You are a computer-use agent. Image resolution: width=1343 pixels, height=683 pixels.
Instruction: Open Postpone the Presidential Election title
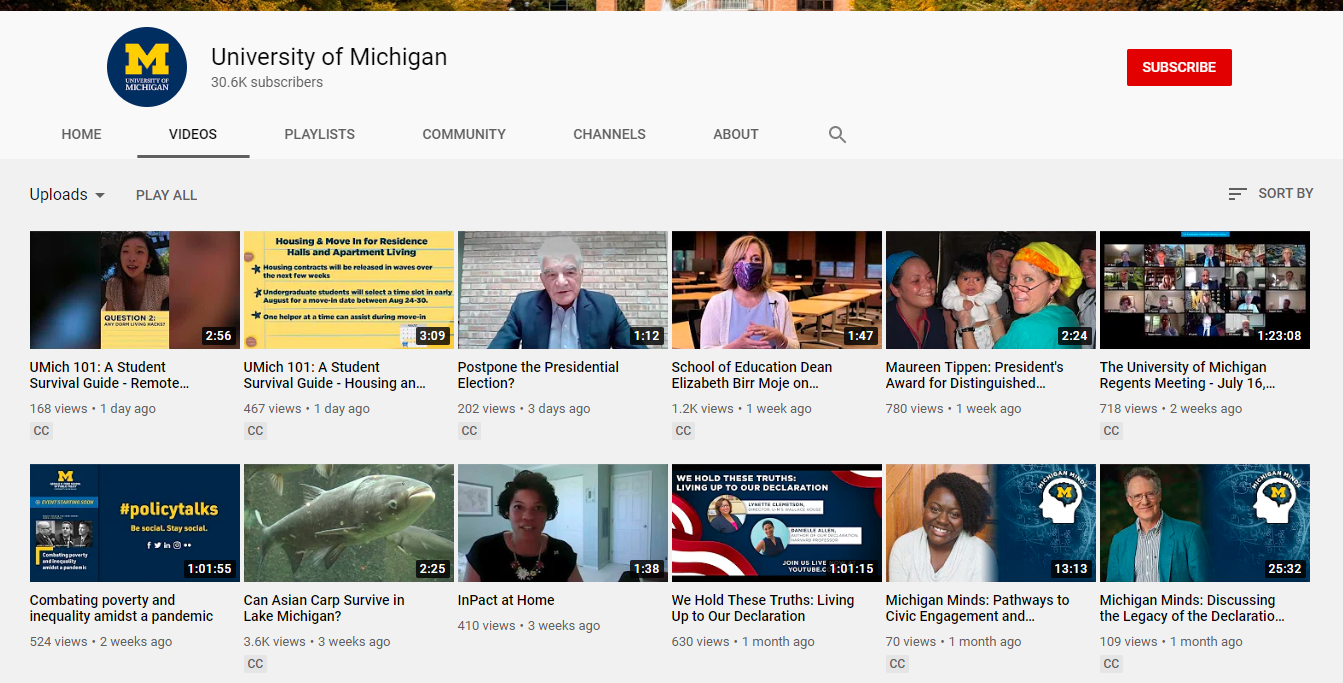[538, 375]
